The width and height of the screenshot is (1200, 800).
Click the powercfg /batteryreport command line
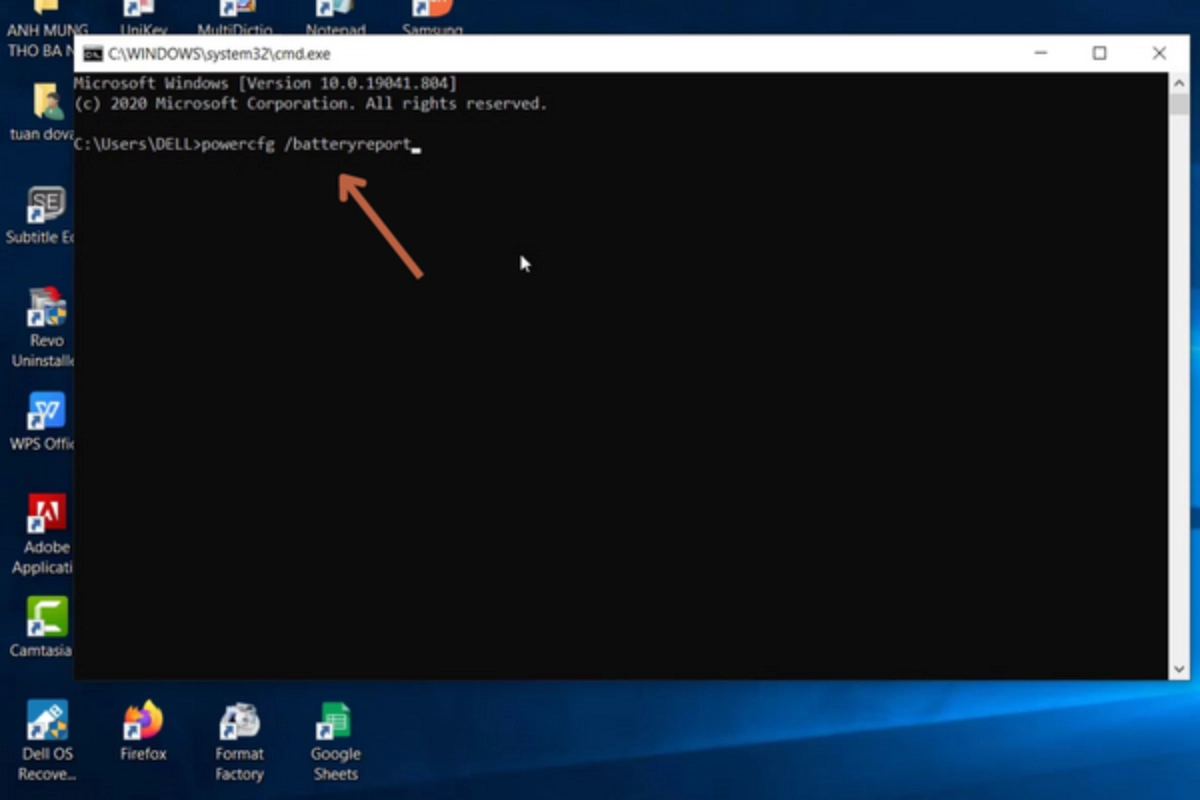[x=305, y=145]
